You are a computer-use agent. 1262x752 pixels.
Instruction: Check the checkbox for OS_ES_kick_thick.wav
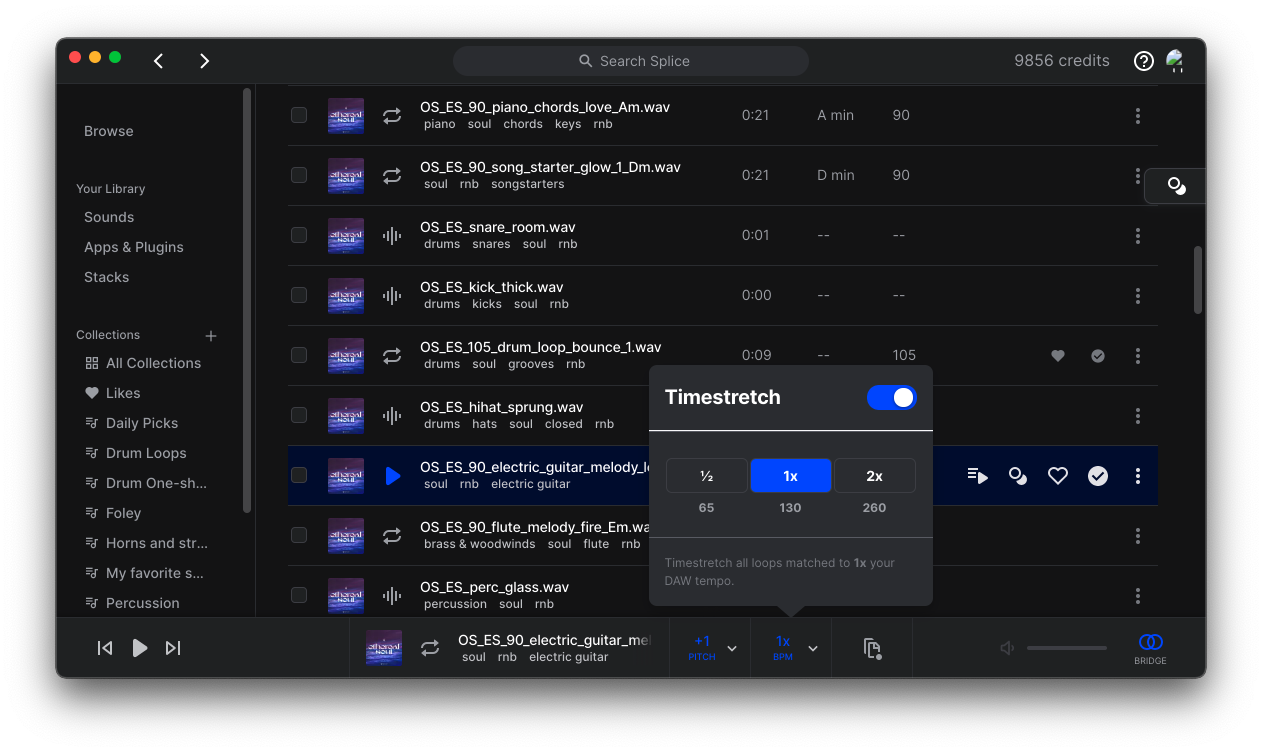298,295
